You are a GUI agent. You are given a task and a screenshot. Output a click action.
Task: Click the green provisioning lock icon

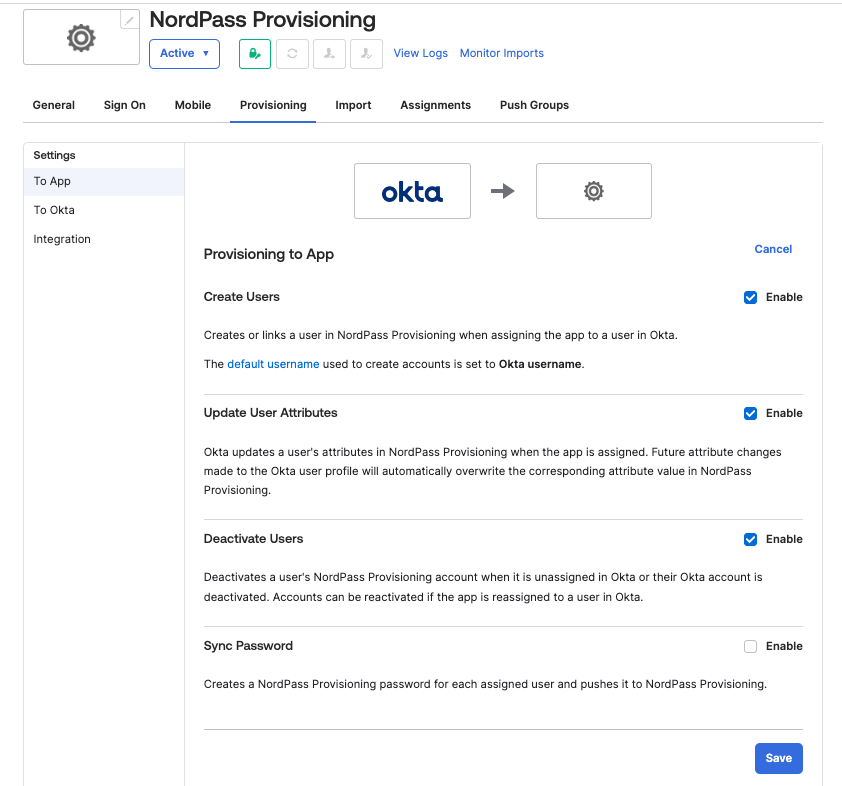pos(255,54)
